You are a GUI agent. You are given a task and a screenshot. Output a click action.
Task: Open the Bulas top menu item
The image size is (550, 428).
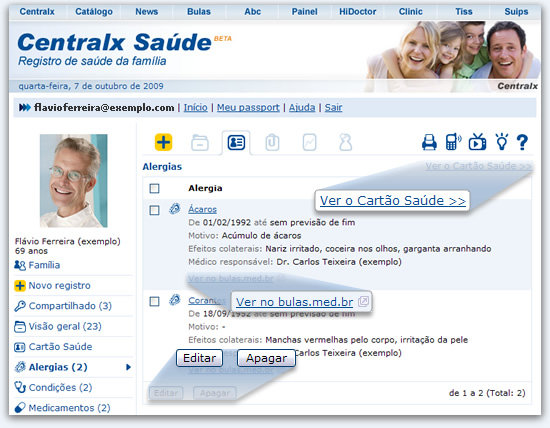pyautogui.click(x=199, y=12)
